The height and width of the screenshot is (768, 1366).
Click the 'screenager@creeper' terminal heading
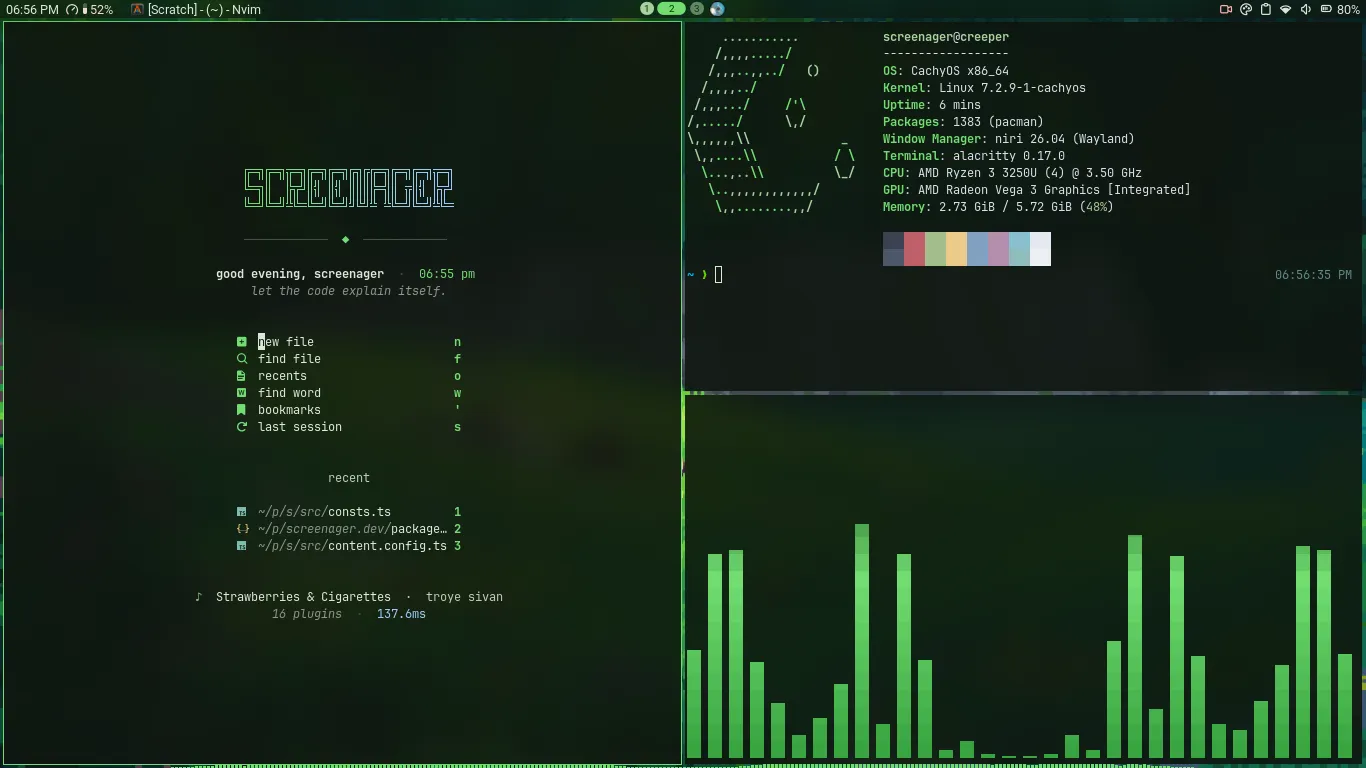[x=946, y=37]
